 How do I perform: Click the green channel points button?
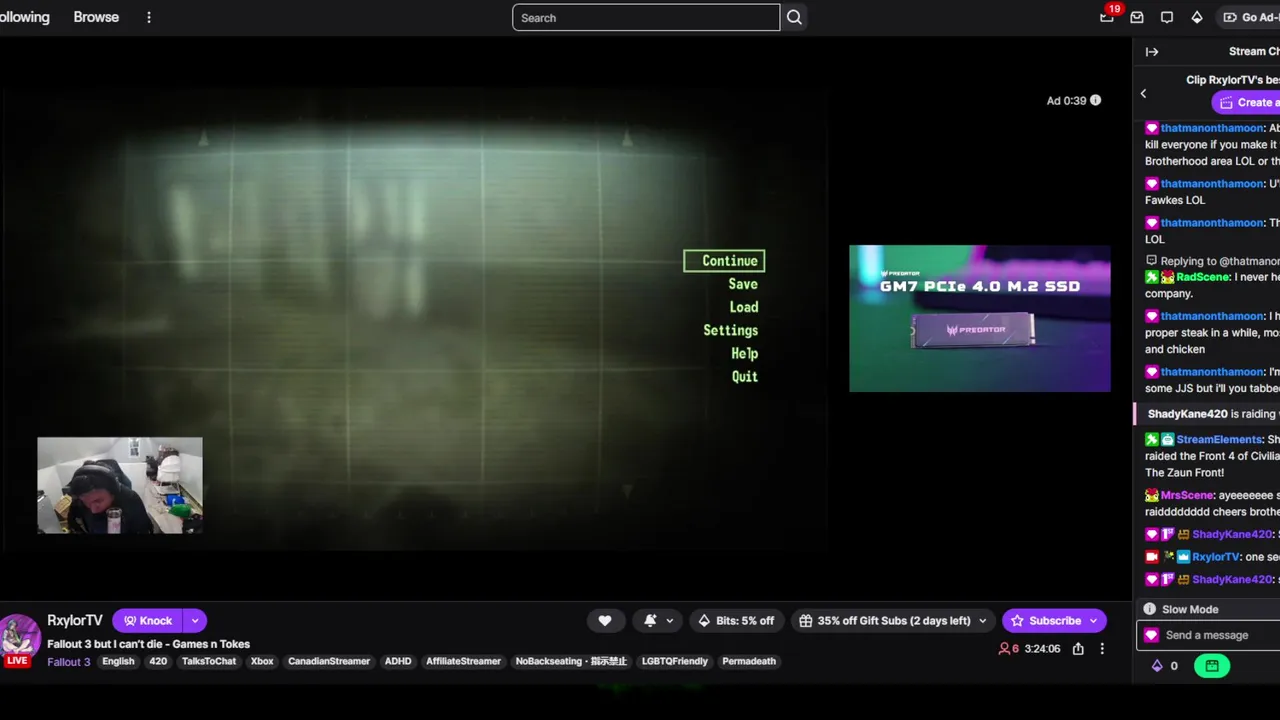[1212, 666]
